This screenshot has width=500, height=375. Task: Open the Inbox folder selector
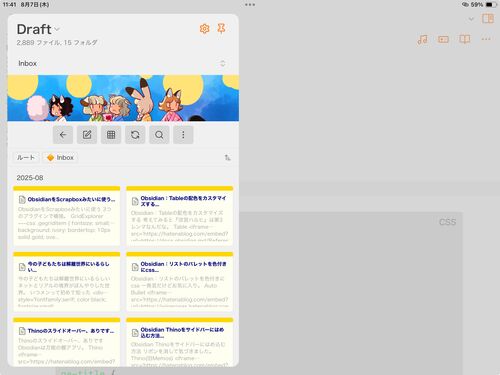pyautogui.click(x=122, y=63)
